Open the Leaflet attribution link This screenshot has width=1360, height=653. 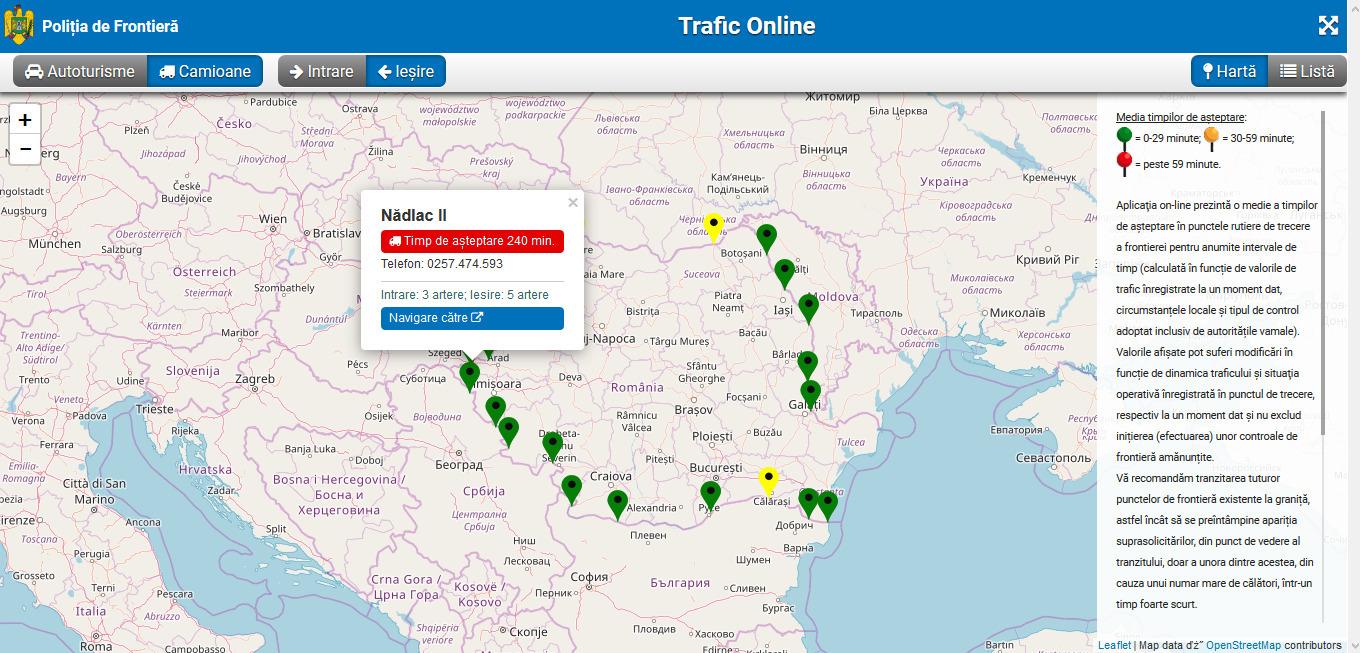pyautogui.click(x=1114, y=645)
